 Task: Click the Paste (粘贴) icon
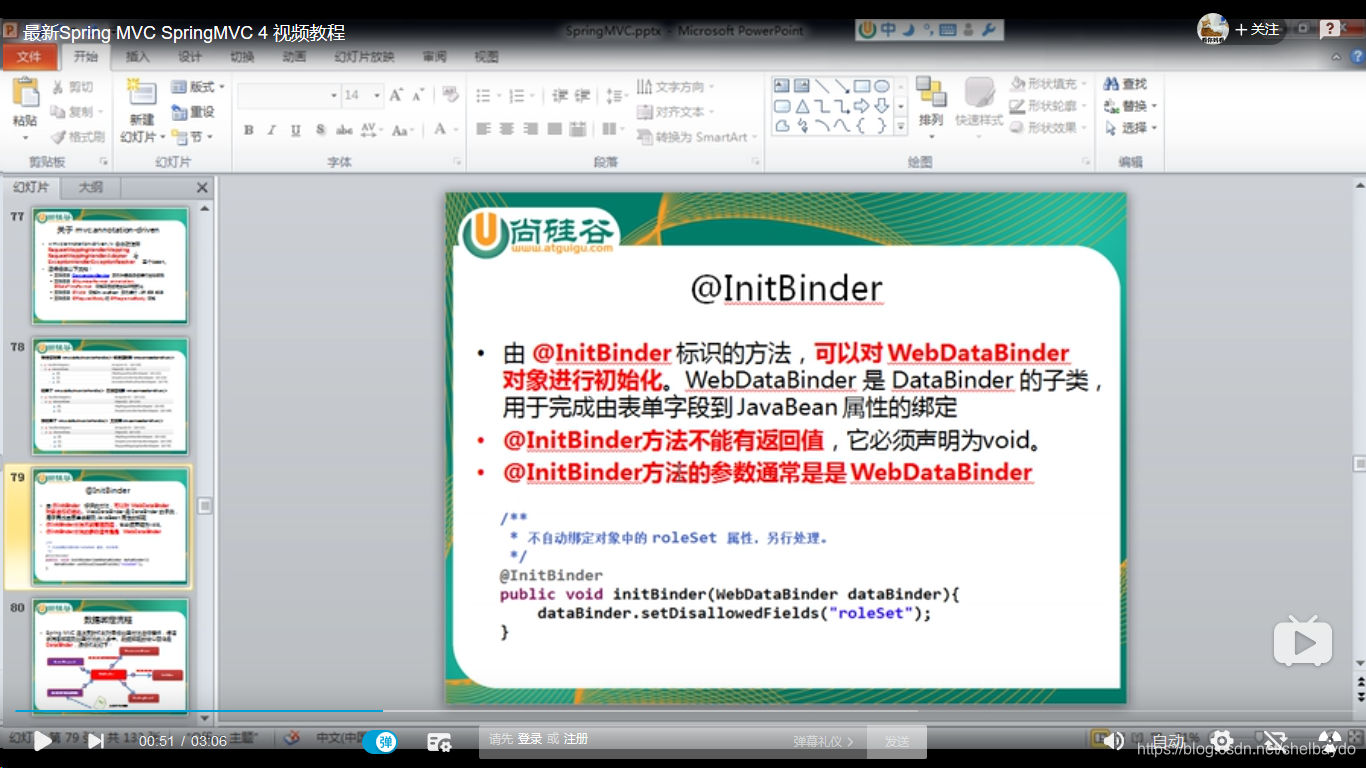coord(25,94)
